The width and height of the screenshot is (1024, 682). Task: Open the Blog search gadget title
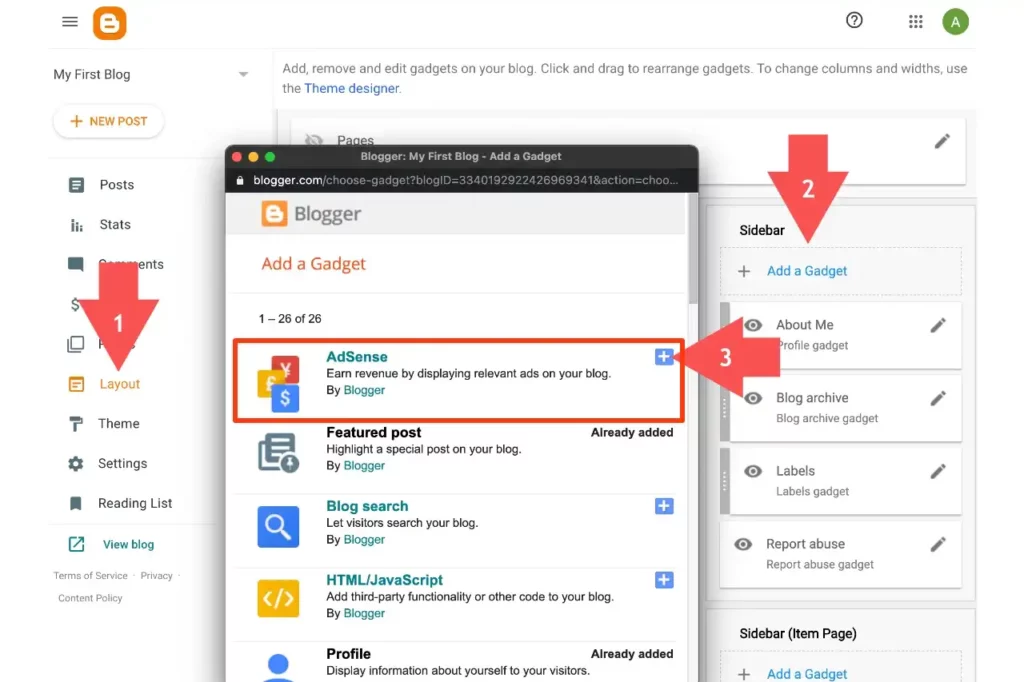[367, 506]
